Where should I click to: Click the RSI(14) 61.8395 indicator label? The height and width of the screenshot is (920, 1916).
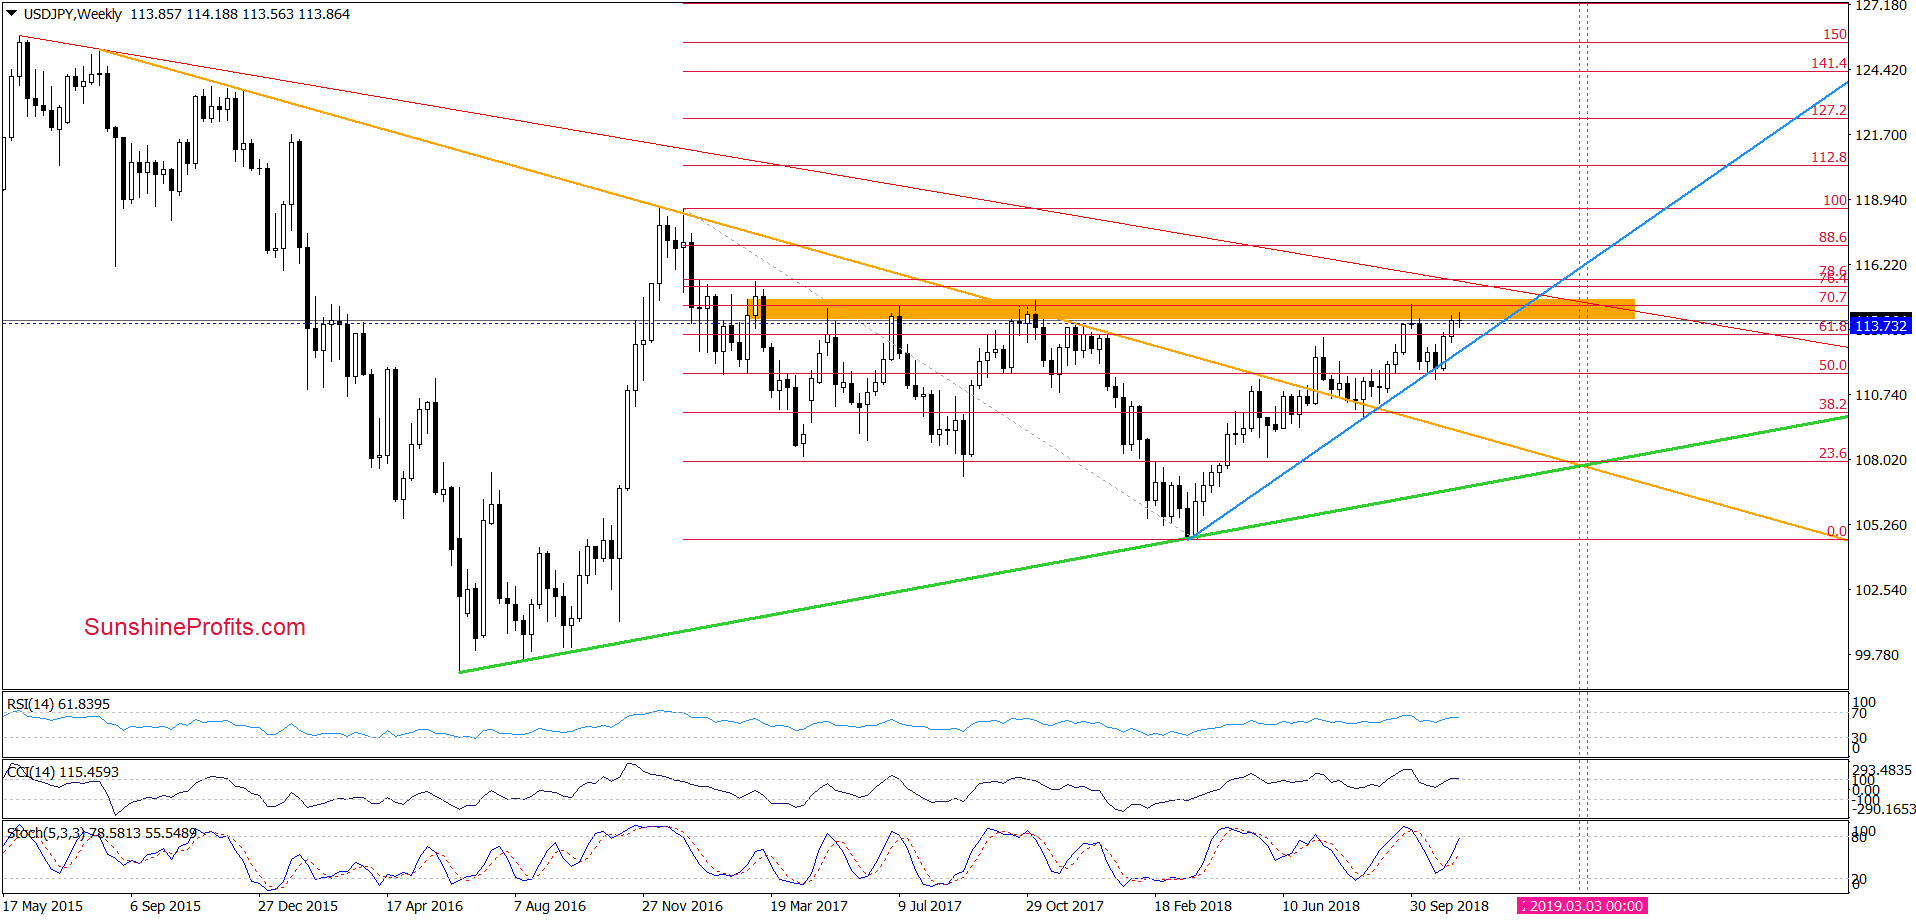(x=58, y=704)
